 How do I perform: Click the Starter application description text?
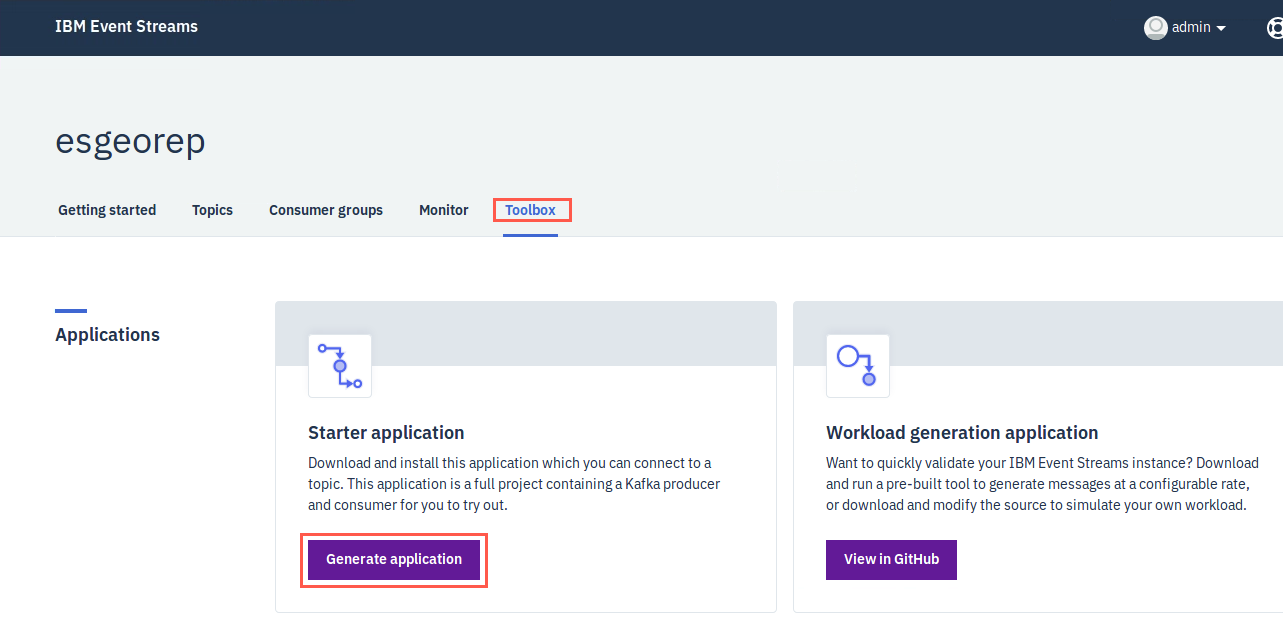[514, 484]
